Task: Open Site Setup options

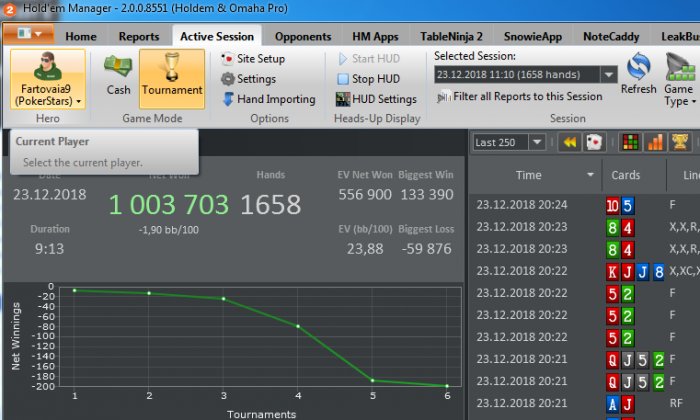Action: 253,58
